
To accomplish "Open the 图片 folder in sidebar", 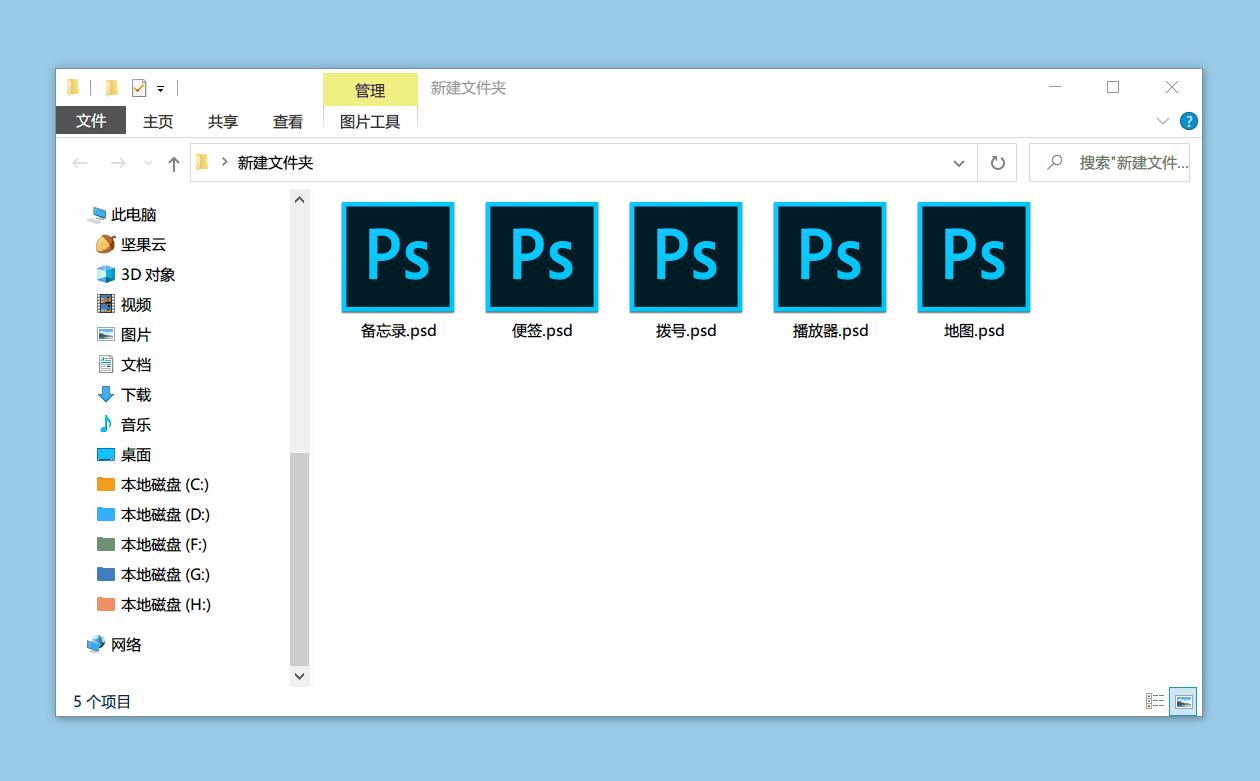I will coord(124,335).
